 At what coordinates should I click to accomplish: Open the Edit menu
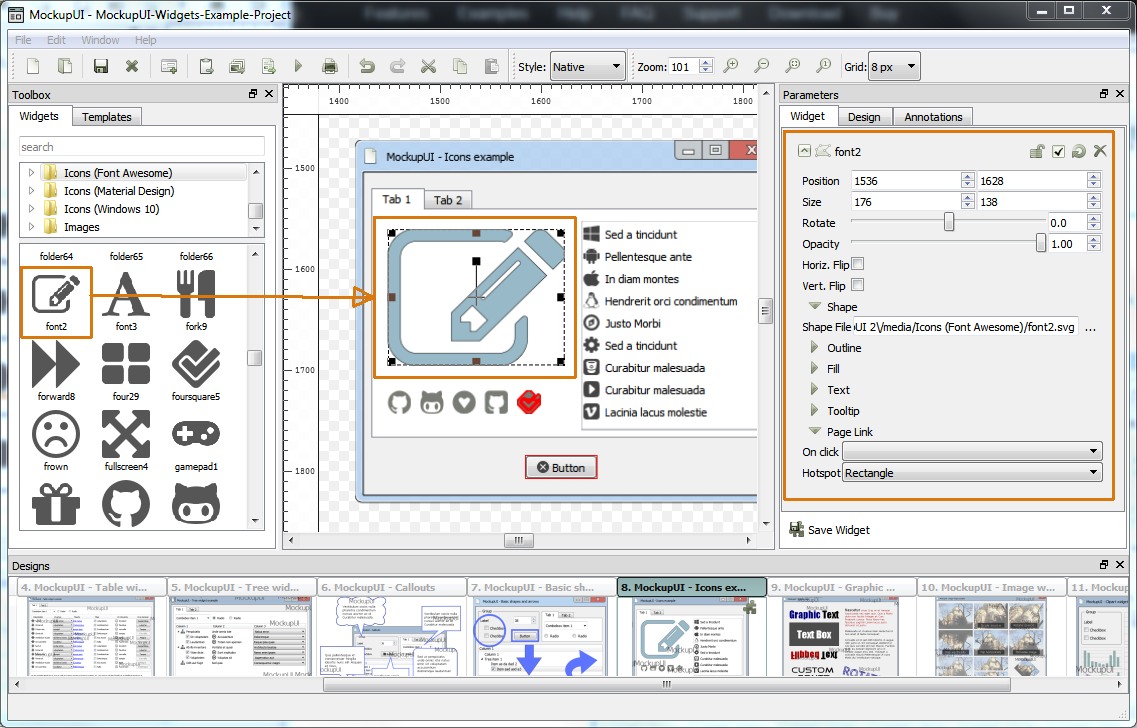(x=56, y=40)
